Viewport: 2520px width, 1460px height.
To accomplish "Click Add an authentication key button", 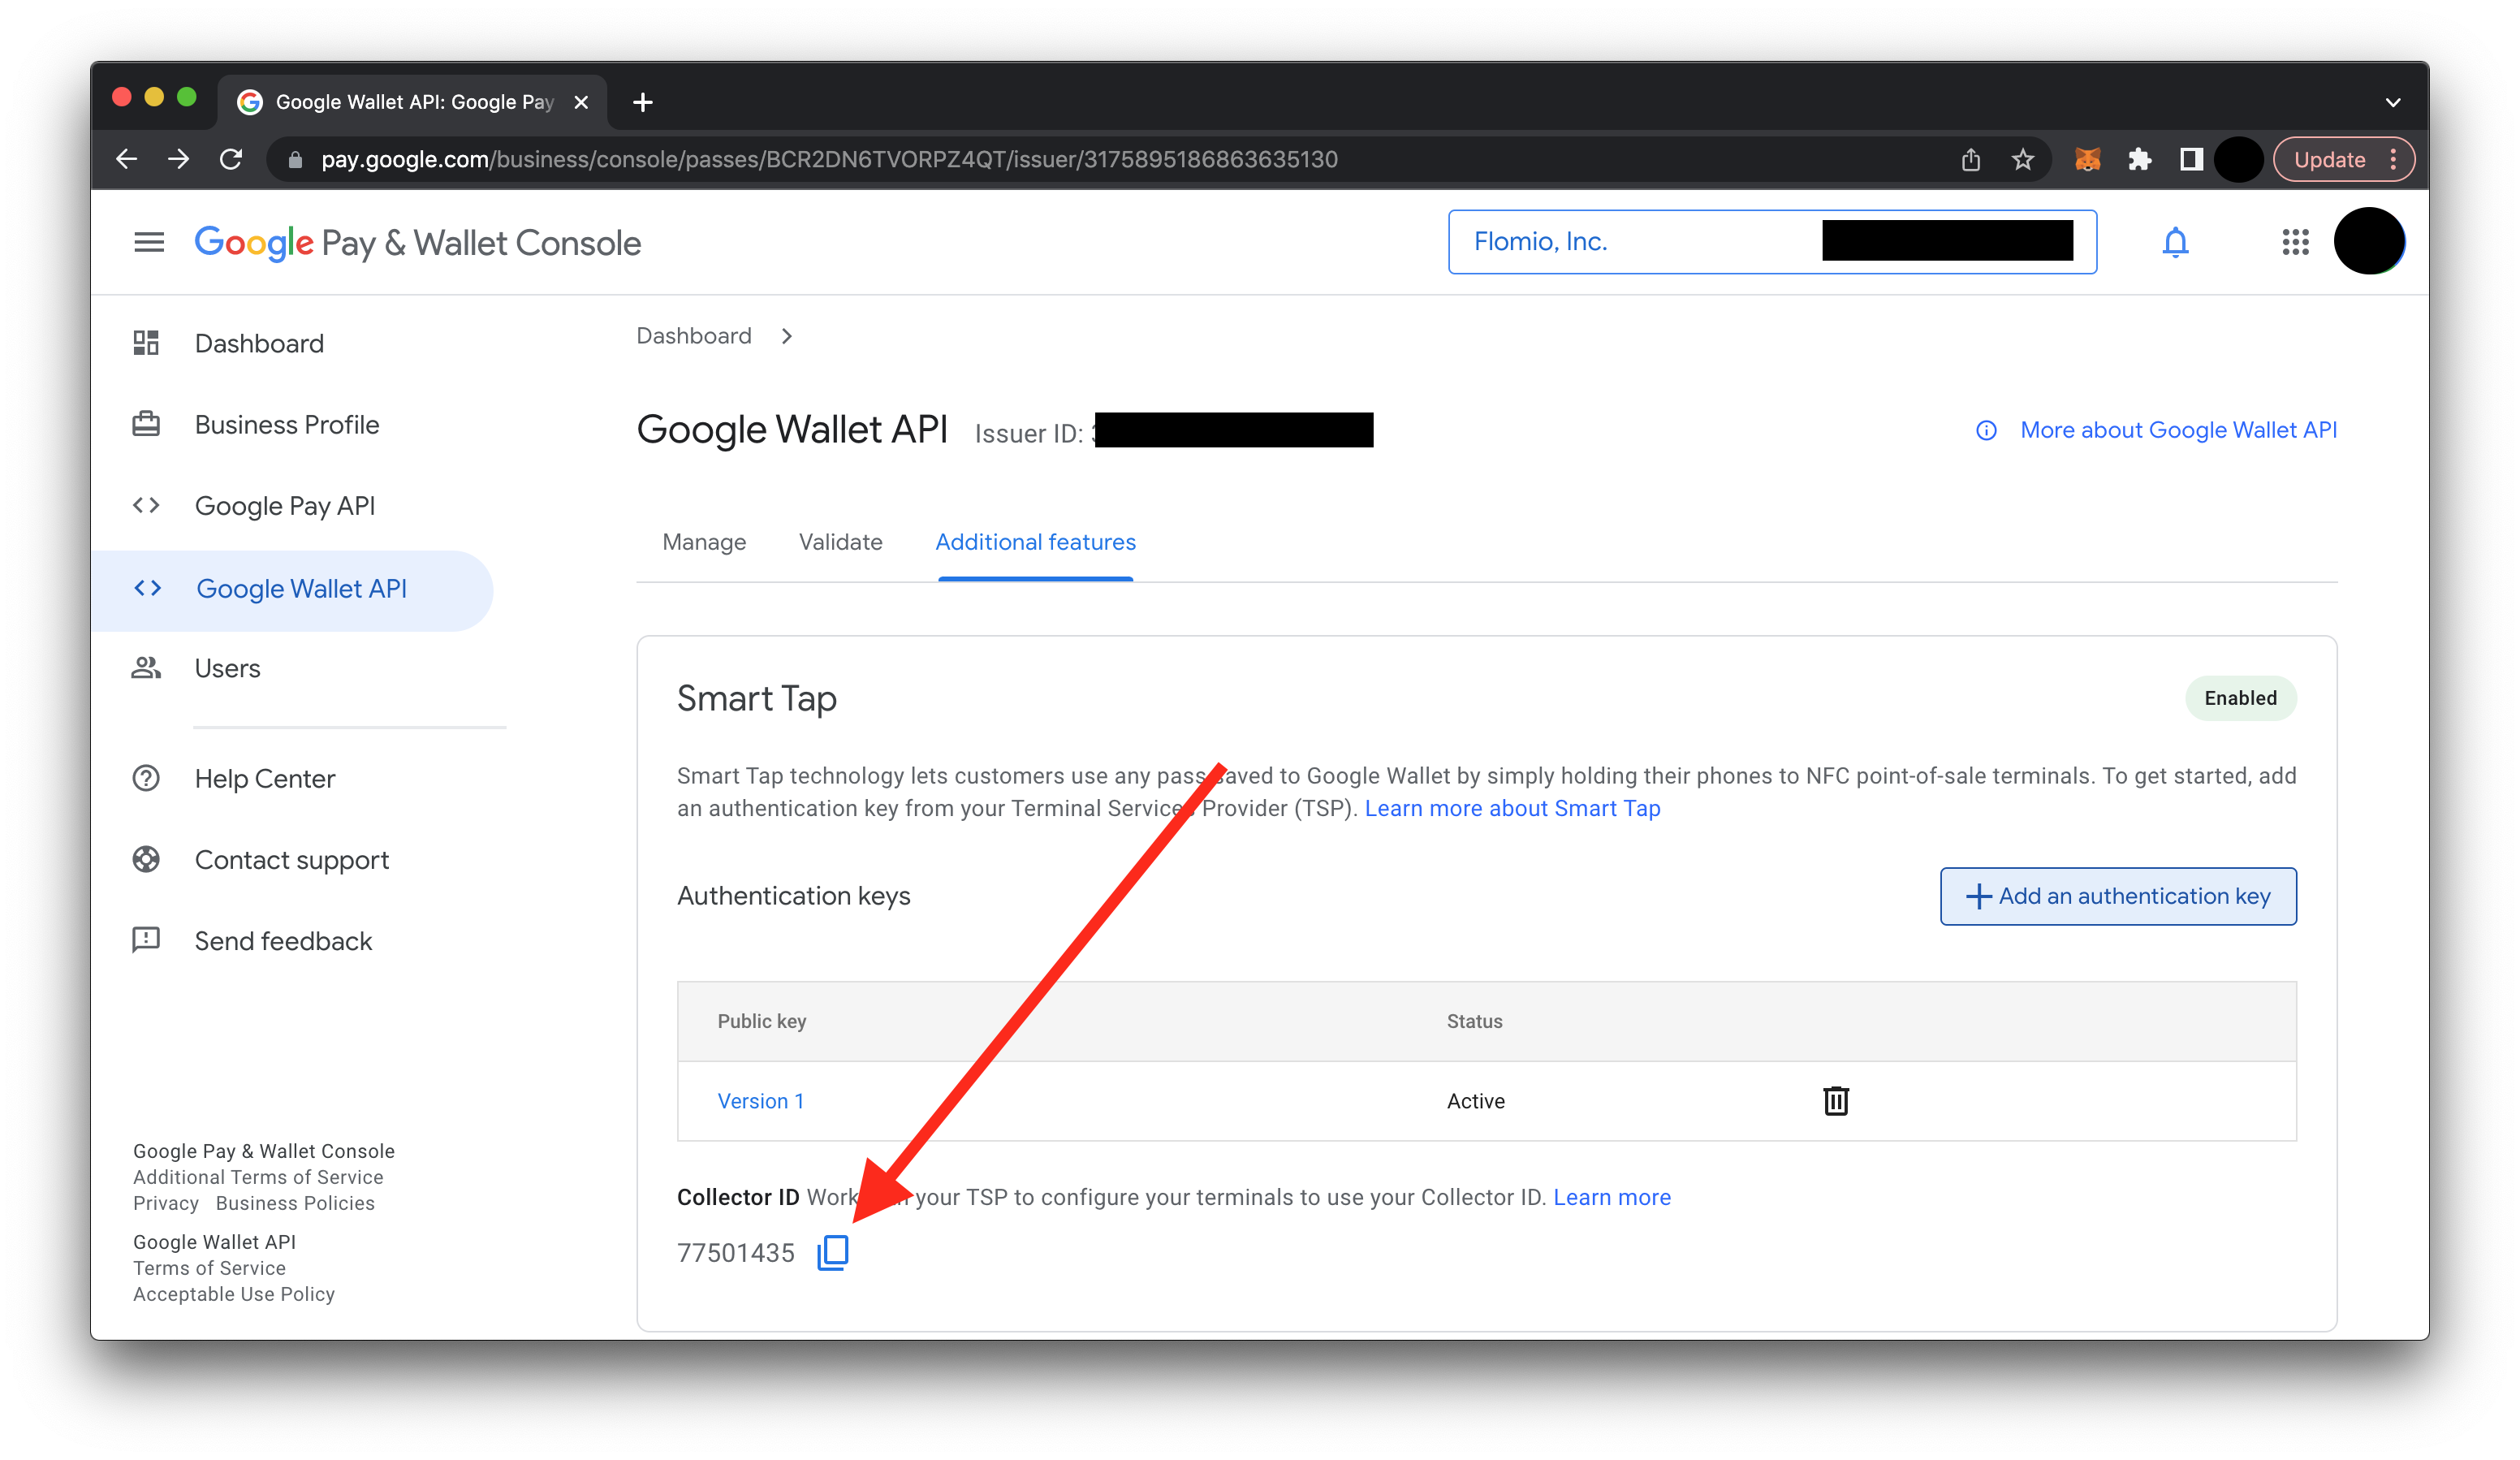I will (2117, 896).
